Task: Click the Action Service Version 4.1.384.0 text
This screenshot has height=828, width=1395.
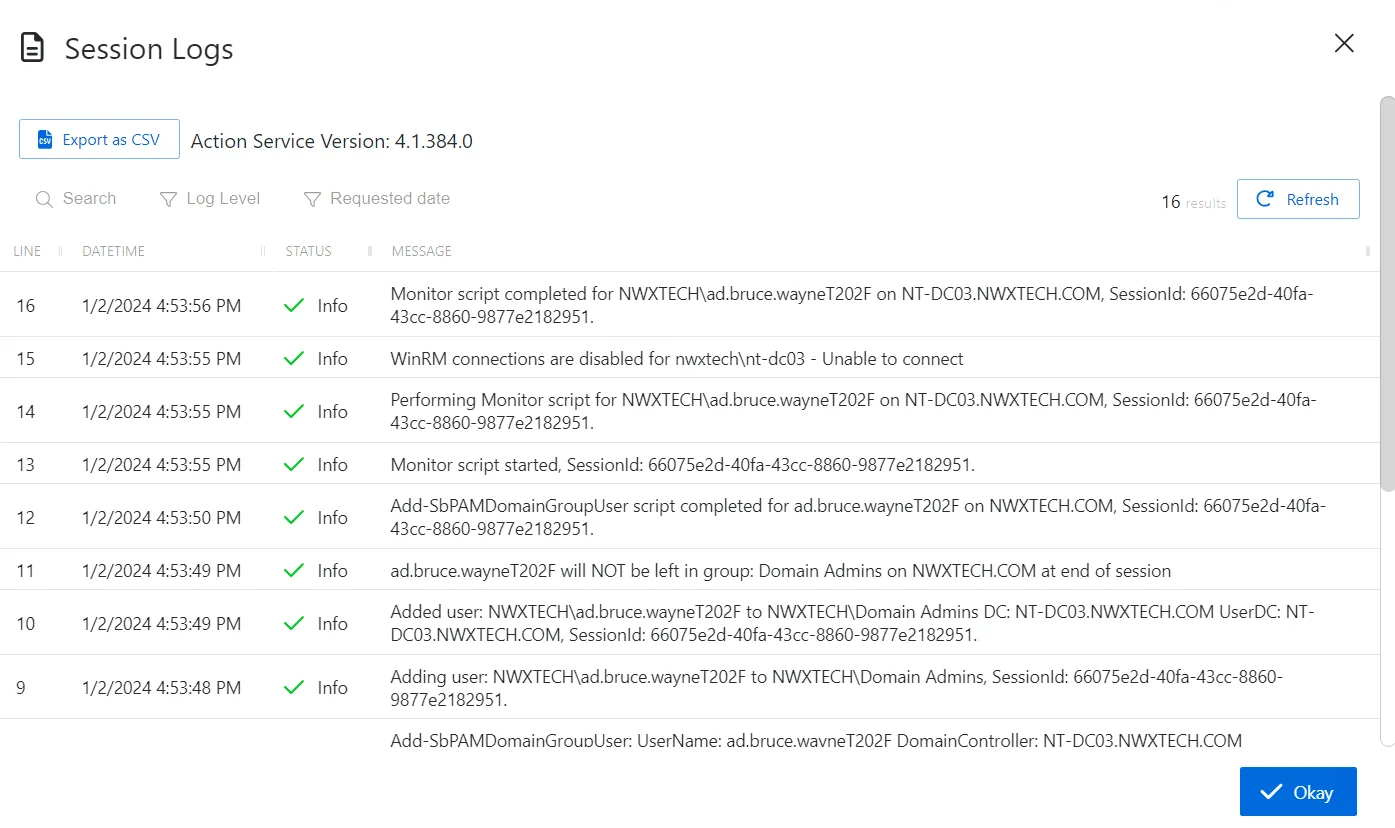Action: pyautogui.click(x=331, y=141)
